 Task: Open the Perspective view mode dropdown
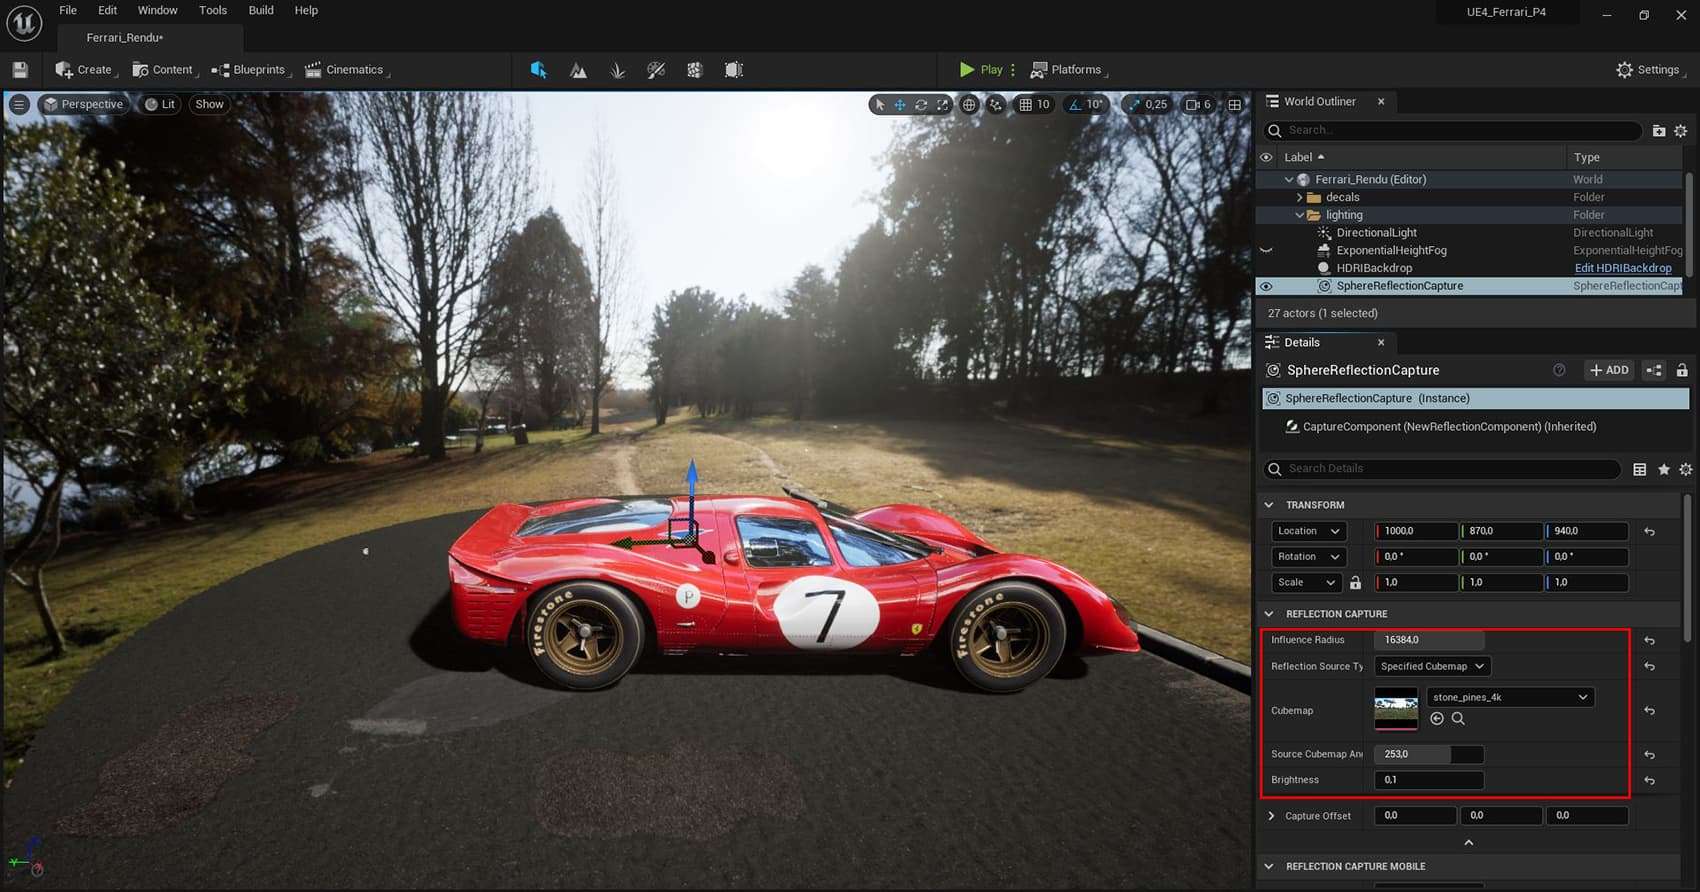point(84,104)
